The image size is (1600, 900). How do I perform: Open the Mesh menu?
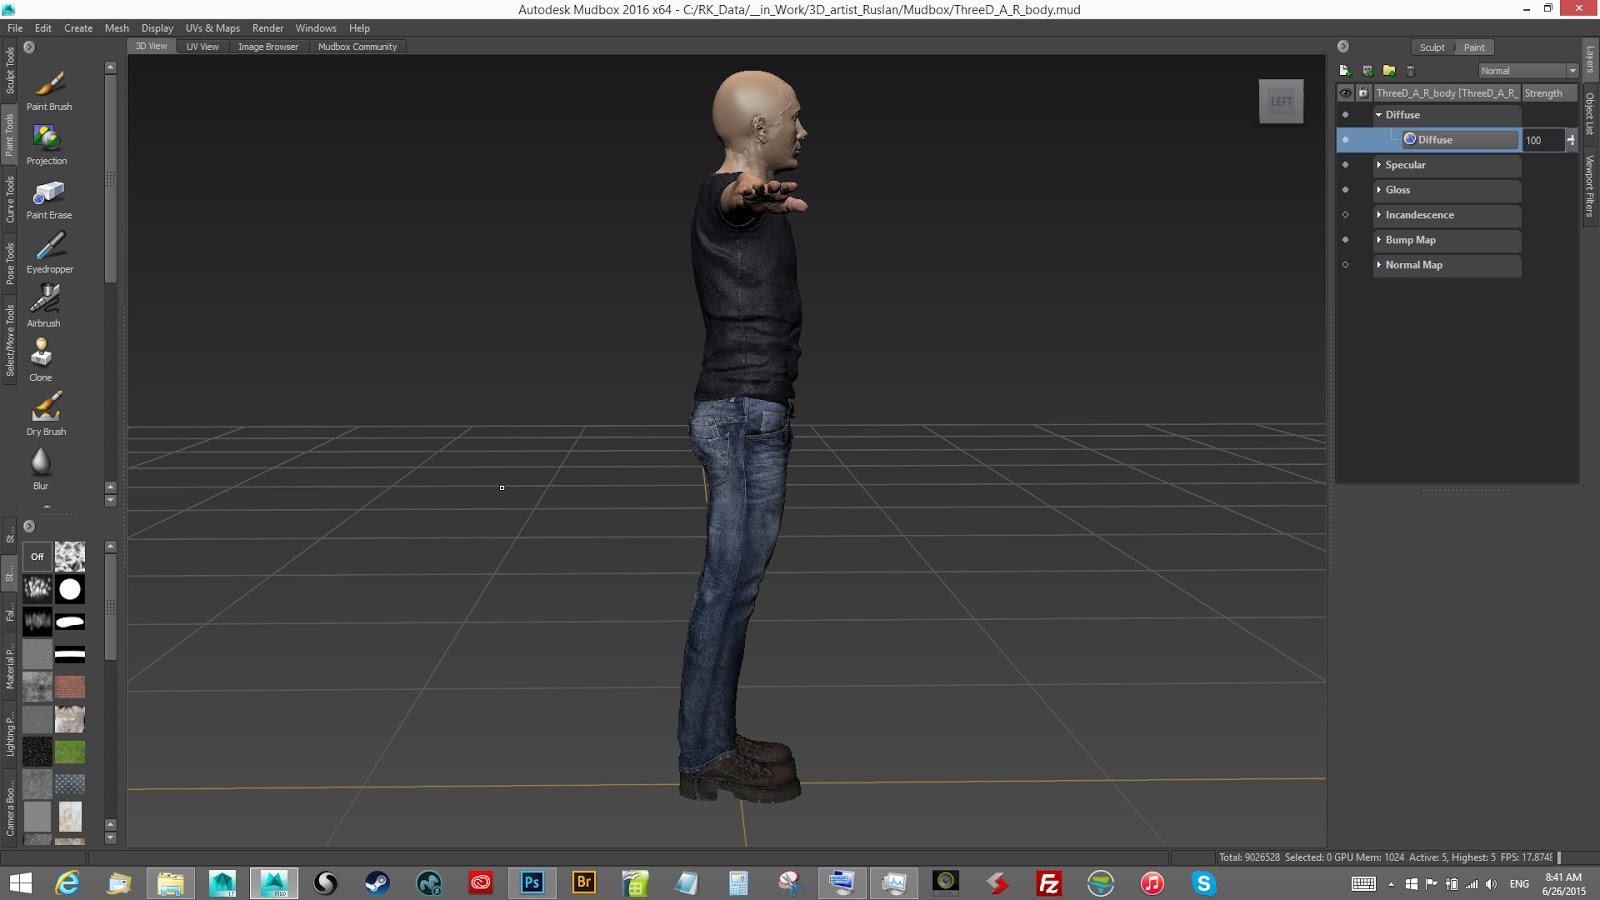(x=117, y=28)
